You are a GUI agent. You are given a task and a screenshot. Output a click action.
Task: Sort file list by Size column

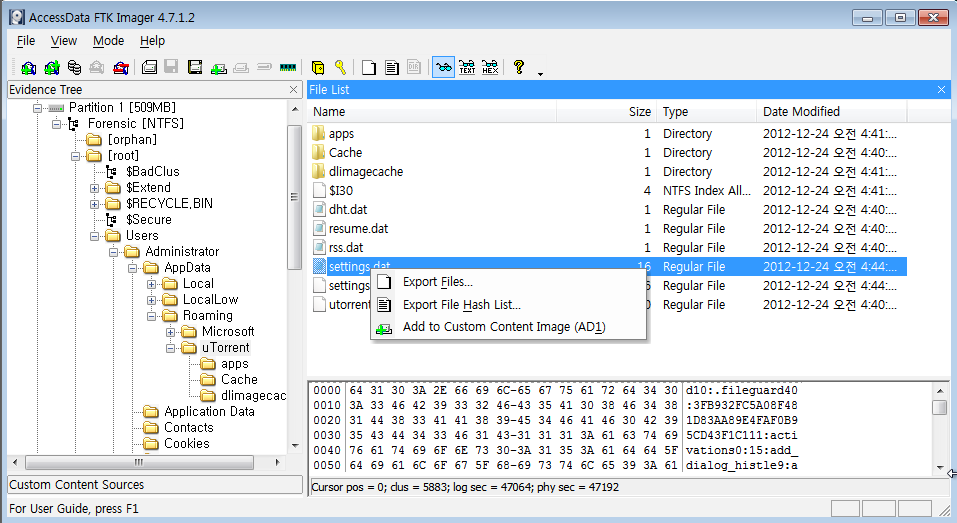tap(606, 112)
